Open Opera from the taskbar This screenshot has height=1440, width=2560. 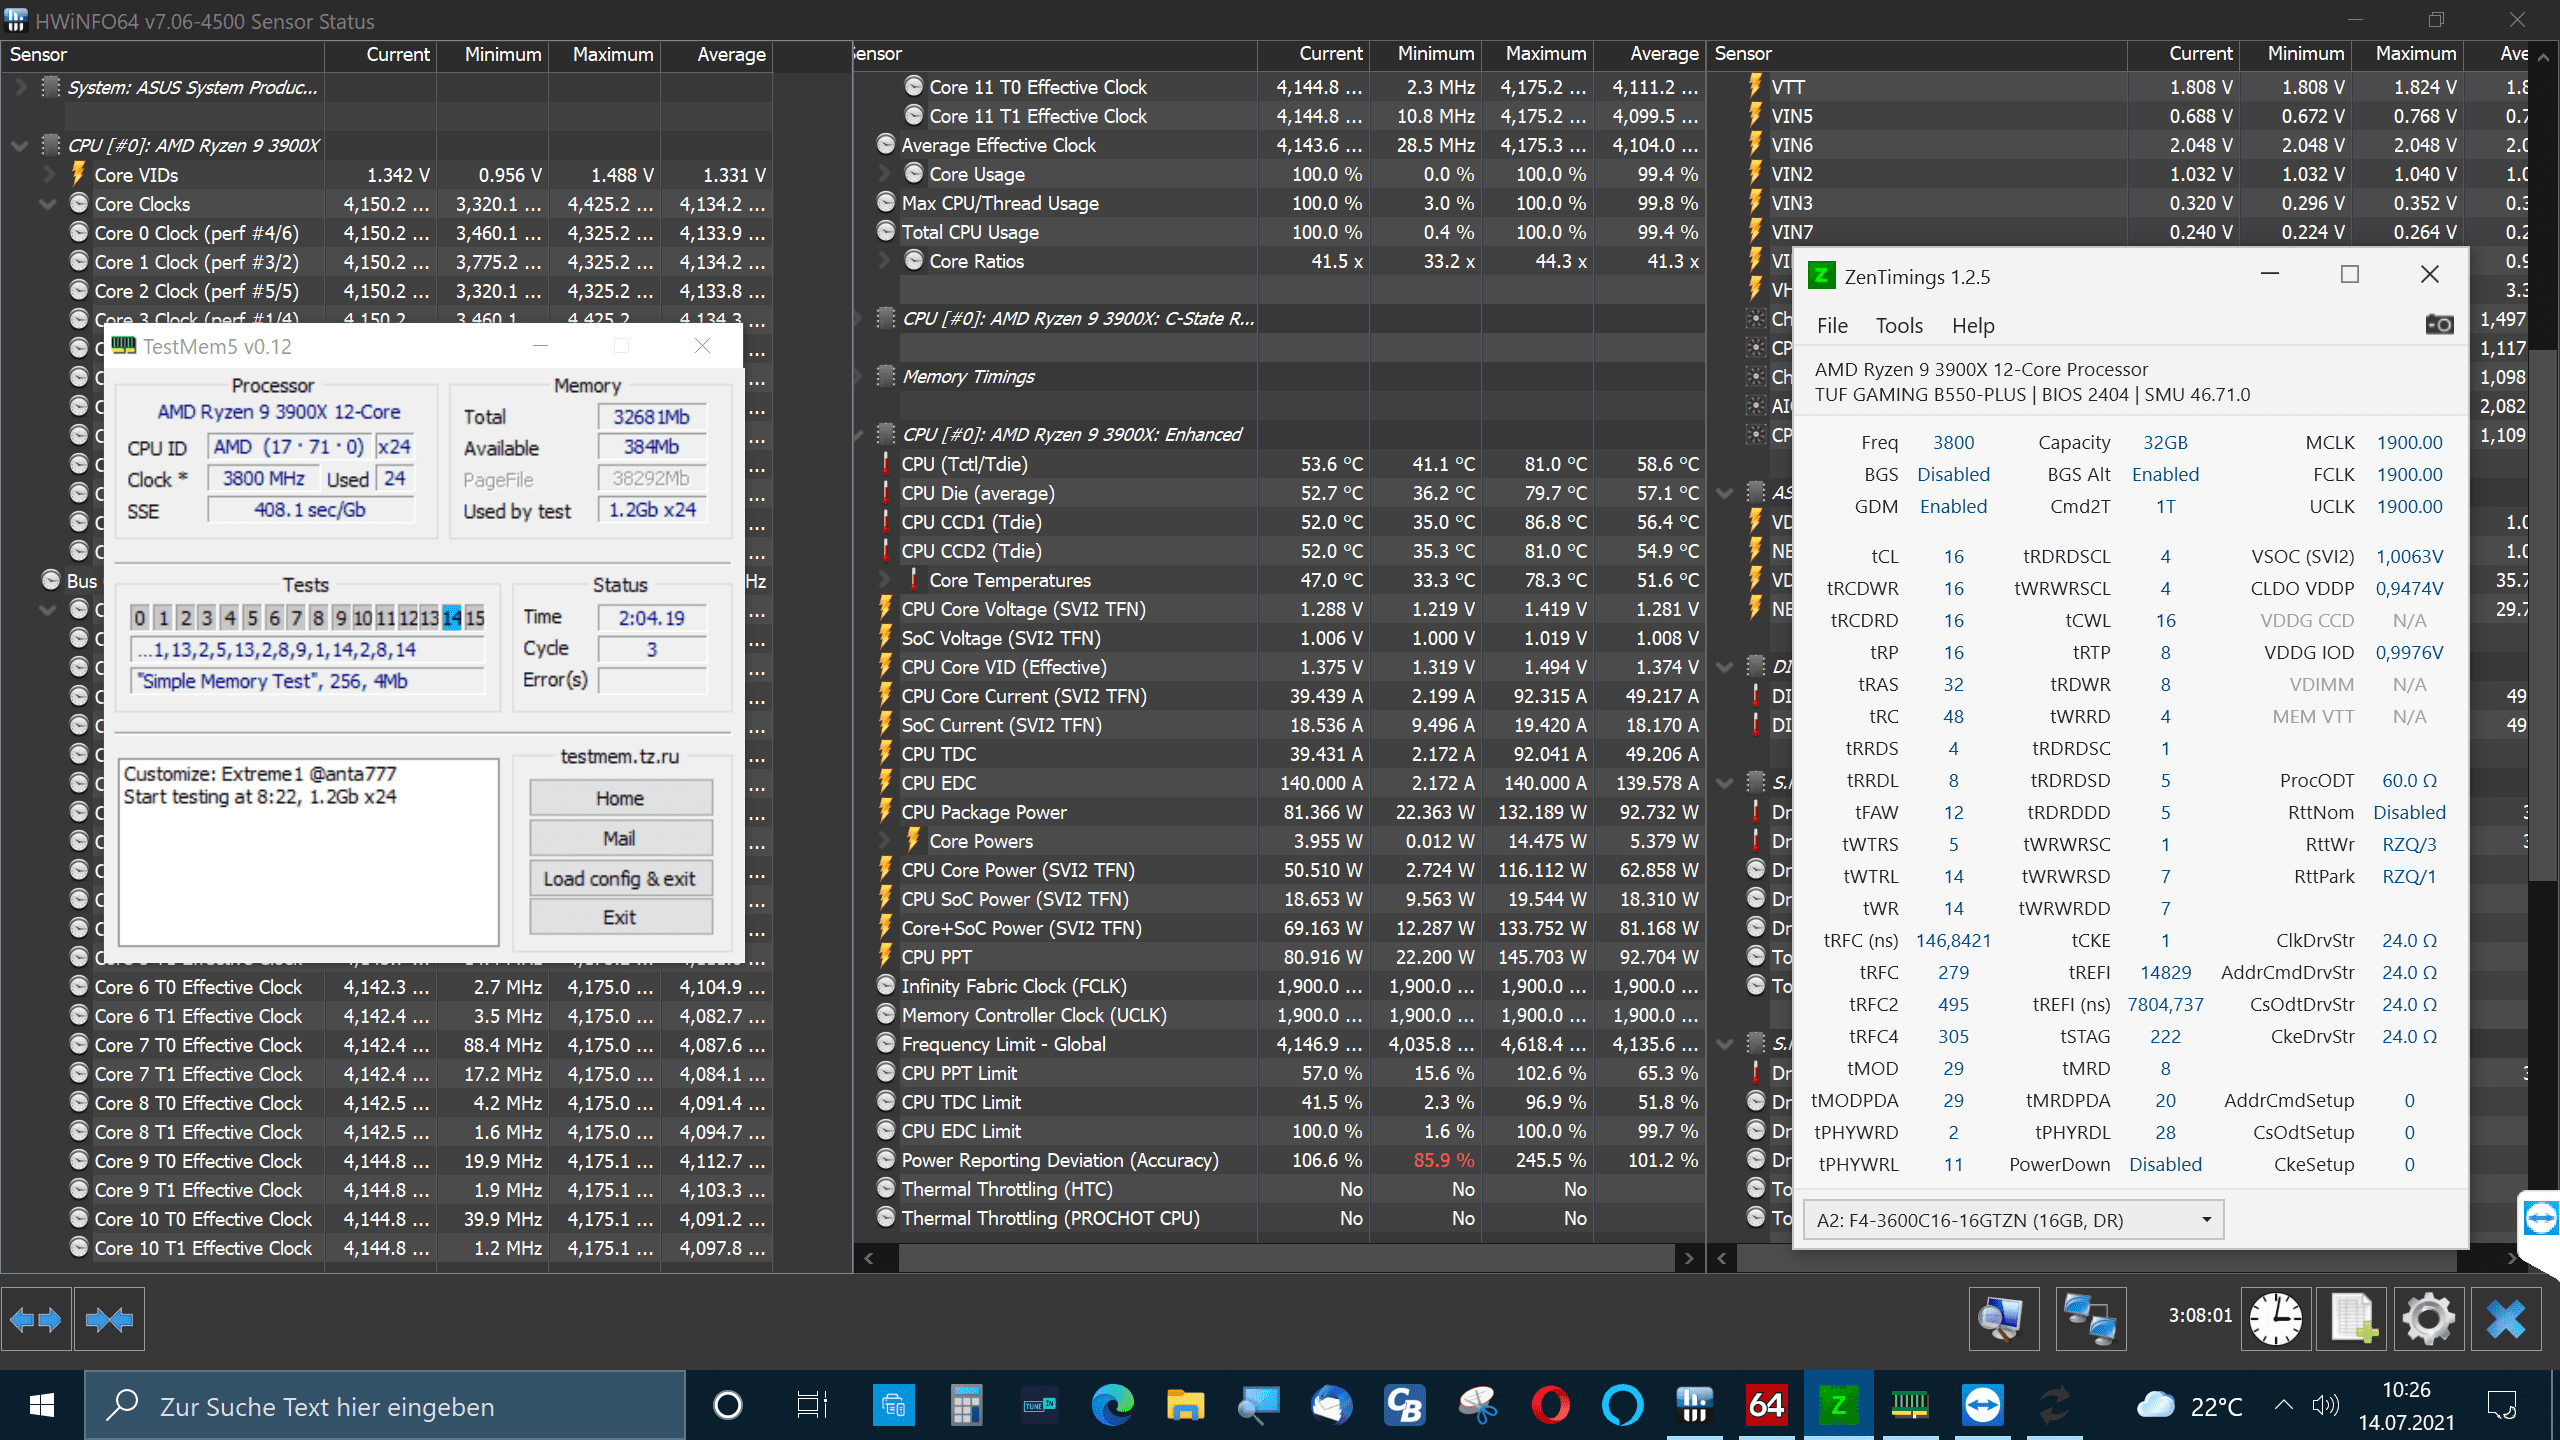point(1550,1406)
